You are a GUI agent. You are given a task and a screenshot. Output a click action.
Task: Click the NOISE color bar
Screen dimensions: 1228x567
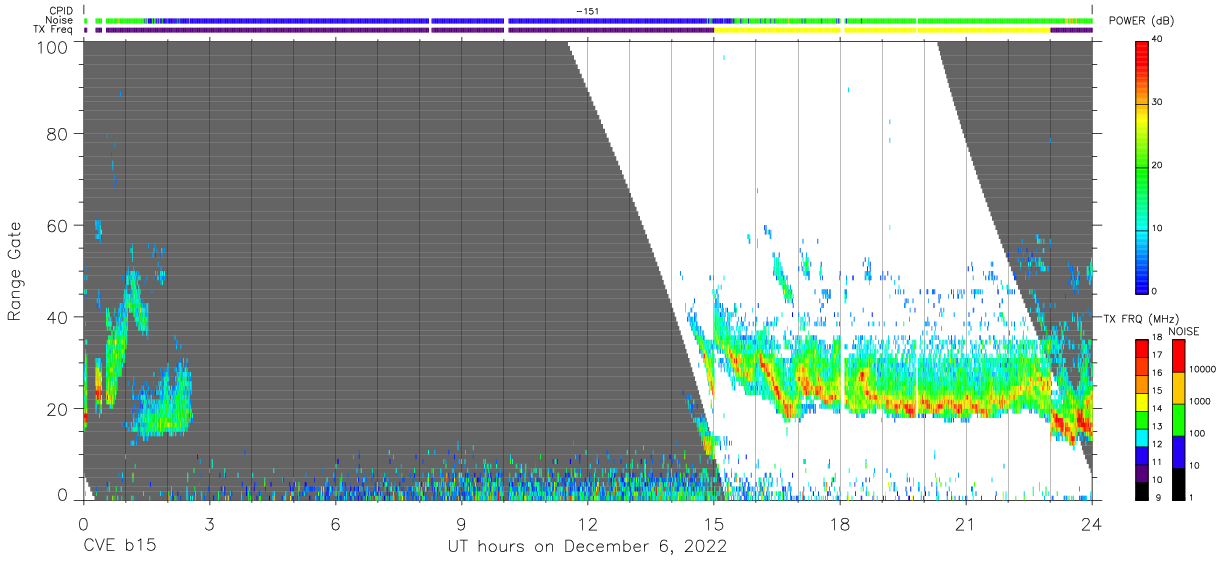(x=1177, y=419)
